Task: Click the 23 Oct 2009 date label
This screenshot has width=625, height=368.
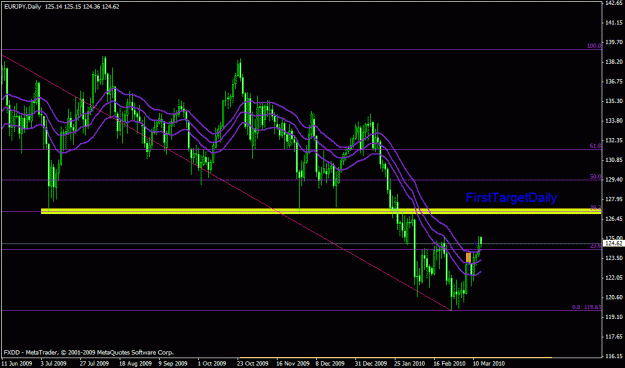Action: coord(252,363)
